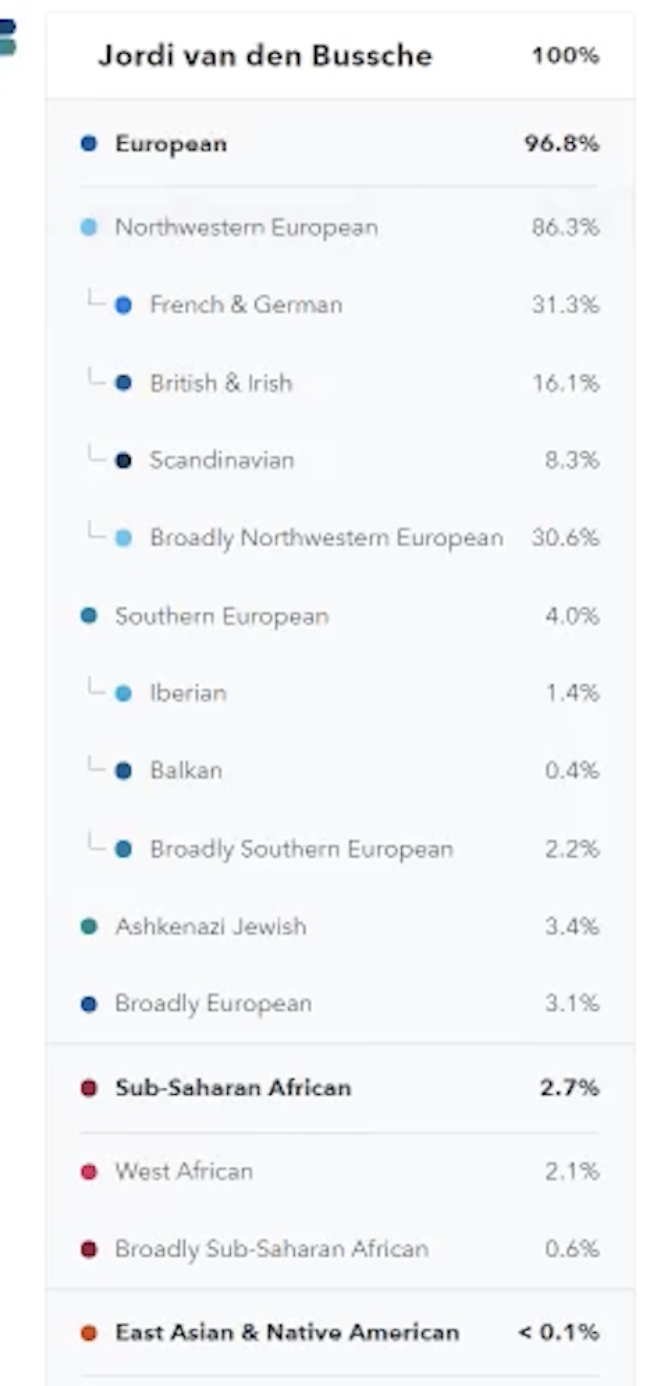Click the orange East Asian dot icon
Viewport: 656px width, 1386px height.
(89, 1333)
